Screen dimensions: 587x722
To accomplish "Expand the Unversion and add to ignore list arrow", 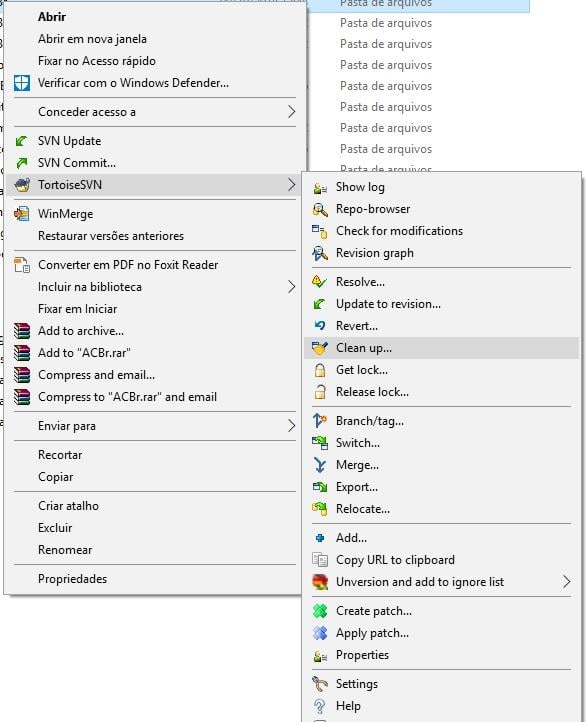I will pyautogui.click(x=566, y=582).
